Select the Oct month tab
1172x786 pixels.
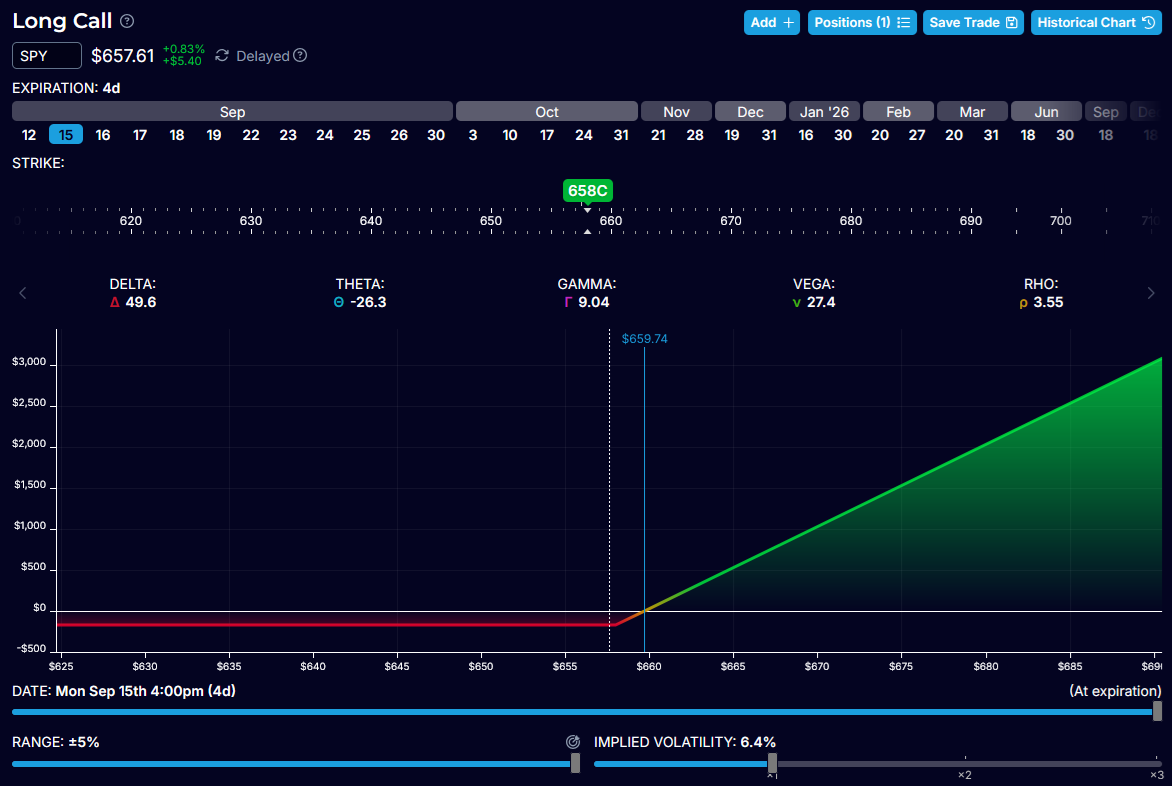point(546,111)
